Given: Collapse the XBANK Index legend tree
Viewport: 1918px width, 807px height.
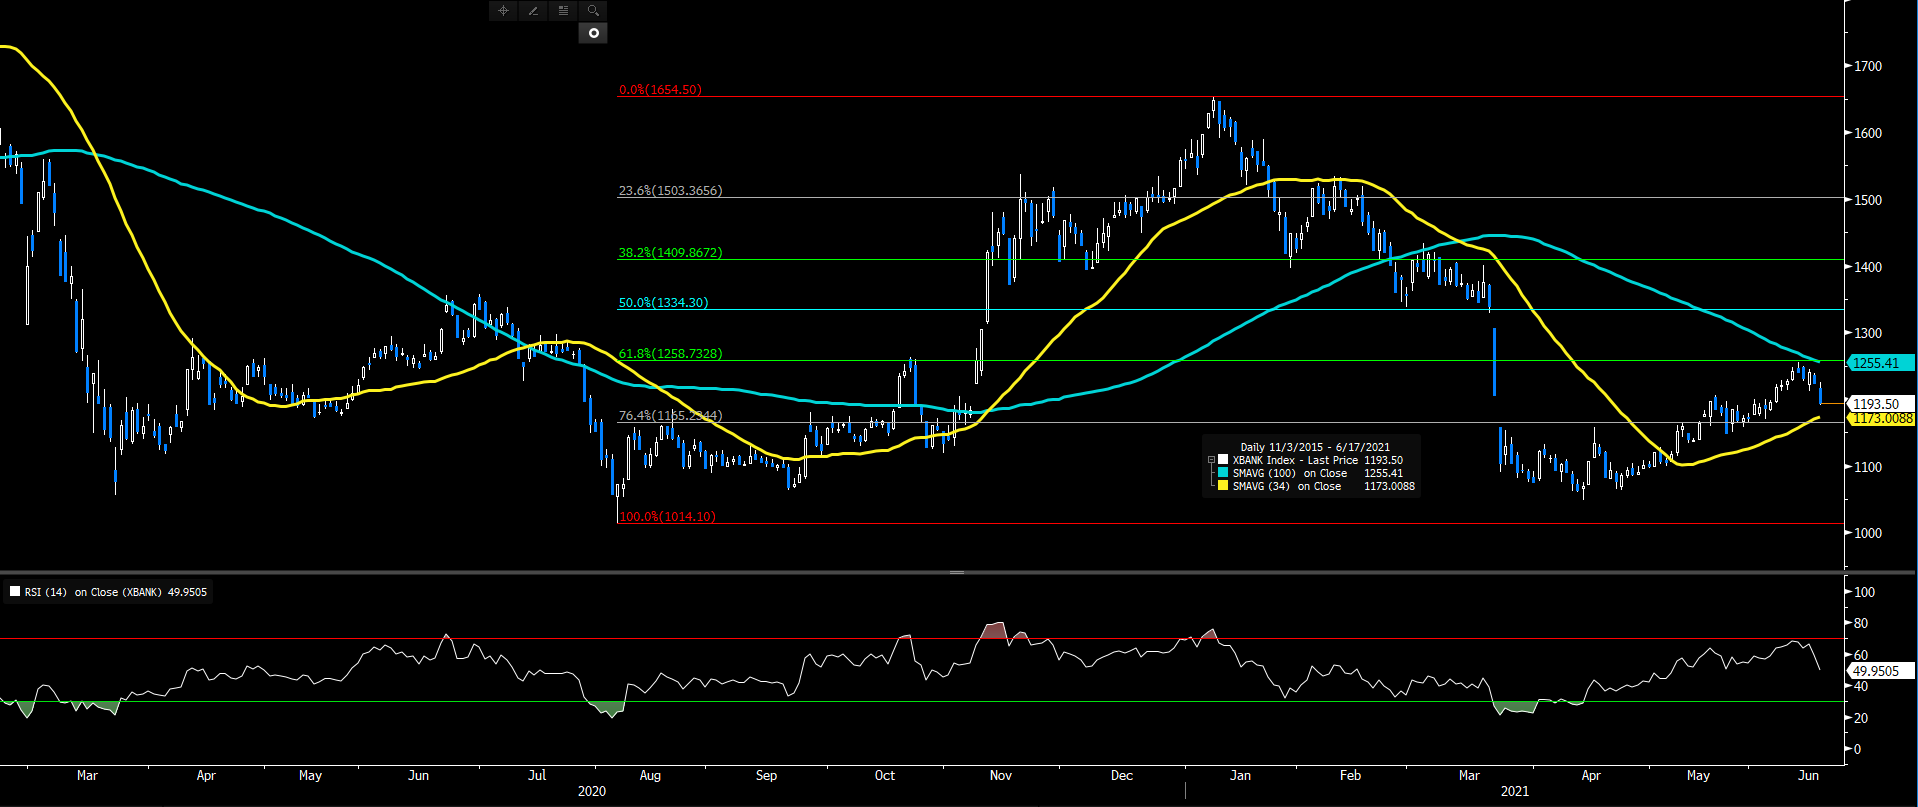Looking at the screenshot, I should [x=1211, y=460].
